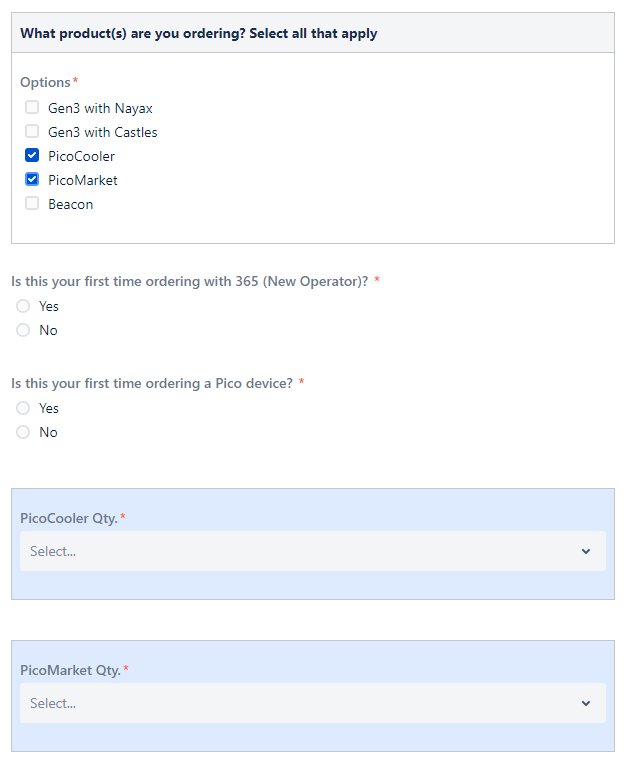Choose No for first time ordering with 365
The image size is (629, 766).
pyautogui.click(x=23, y=330)
